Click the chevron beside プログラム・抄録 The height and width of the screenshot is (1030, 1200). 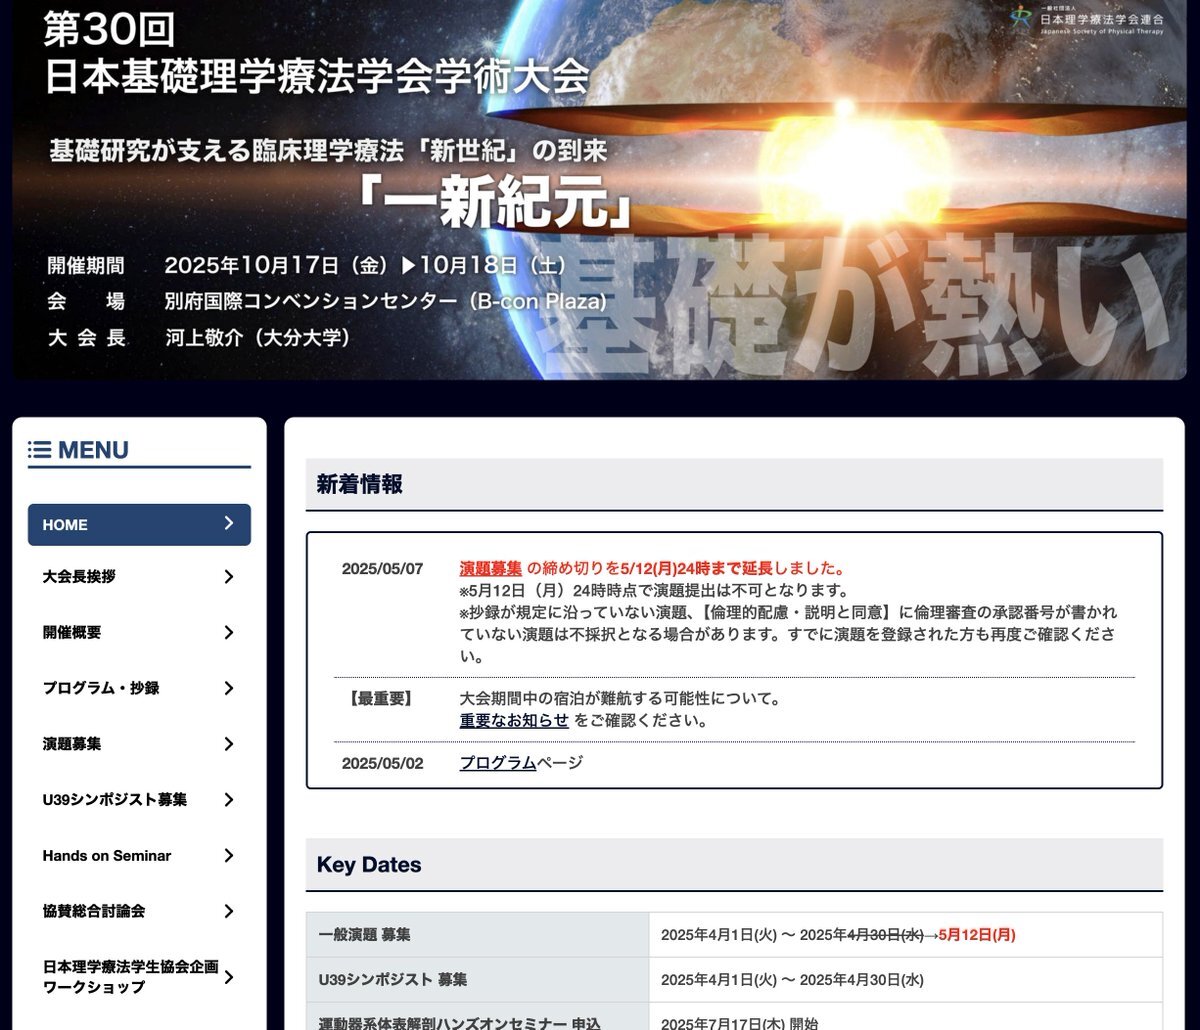point(229,688)
